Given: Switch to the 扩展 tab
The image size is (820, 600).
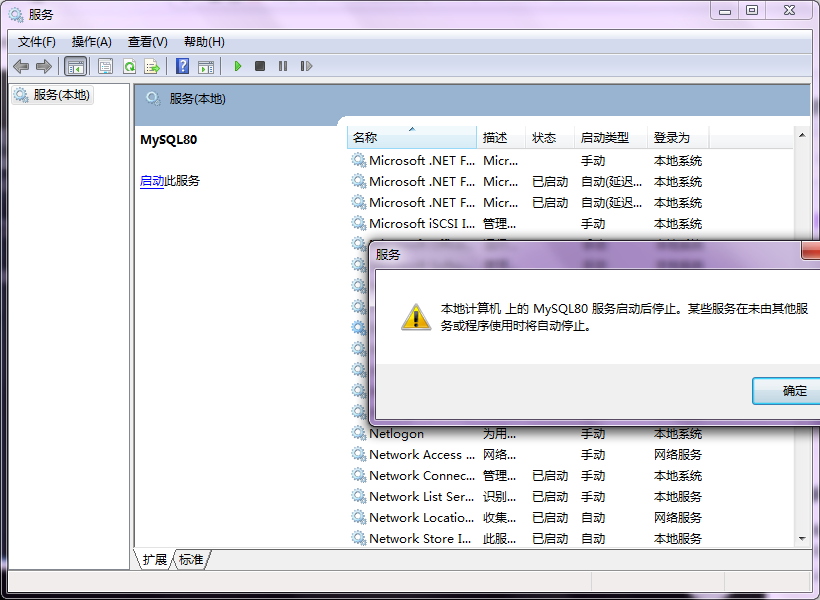Looking at the screenshot, I should (154, 560).
